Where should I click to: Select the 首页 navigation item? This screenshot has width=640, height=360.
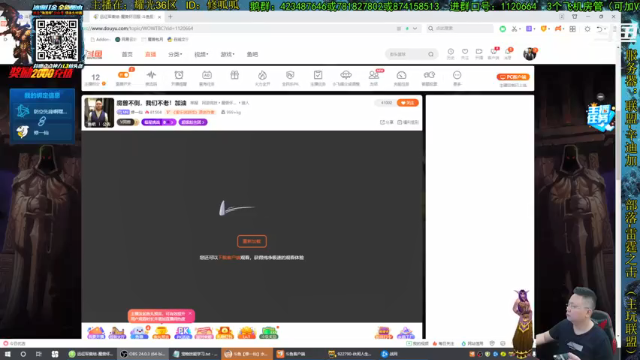(127, 54)
